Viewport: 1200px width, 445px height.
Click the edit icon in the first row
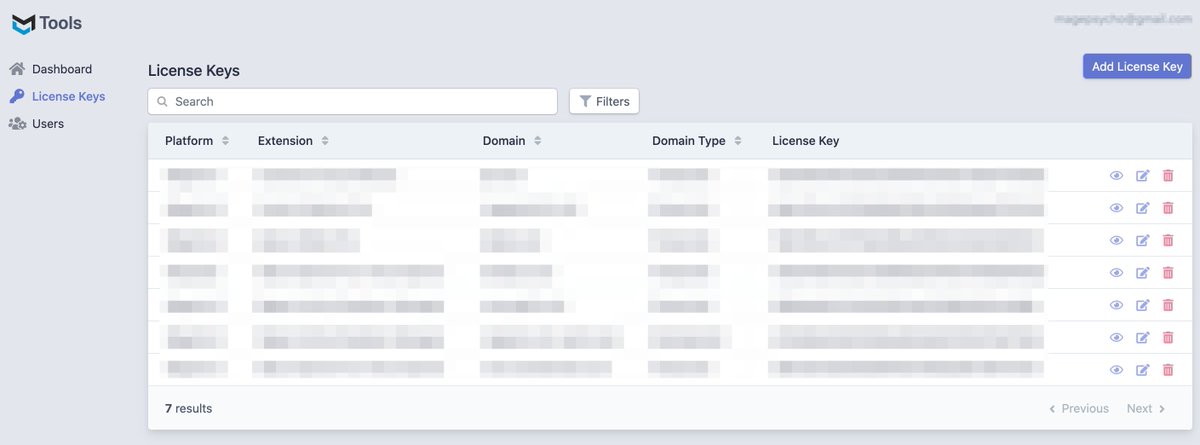coord(1143,176)
